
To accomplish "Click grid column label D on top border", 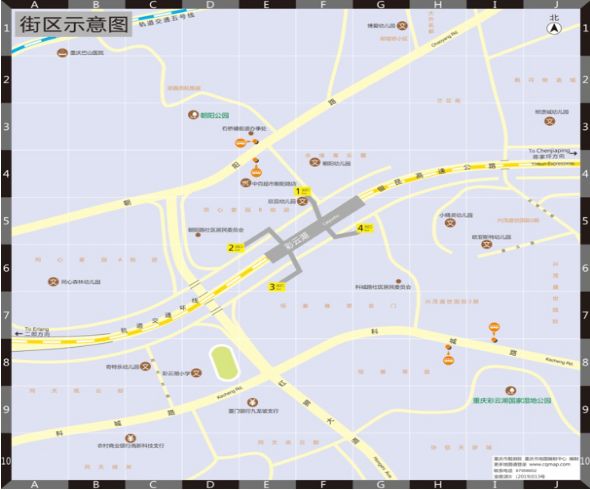I will pyautogui.click(x=210, y=5).
